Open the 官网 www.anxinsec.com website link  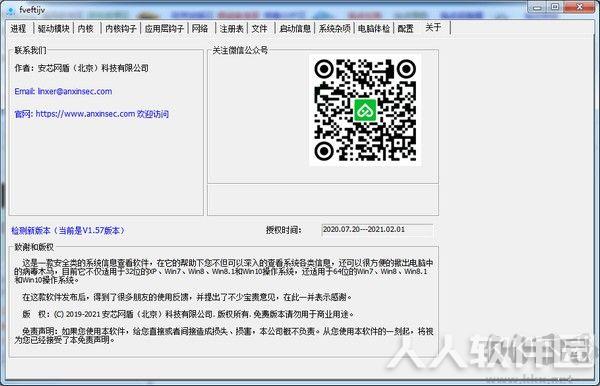[91, 114]
